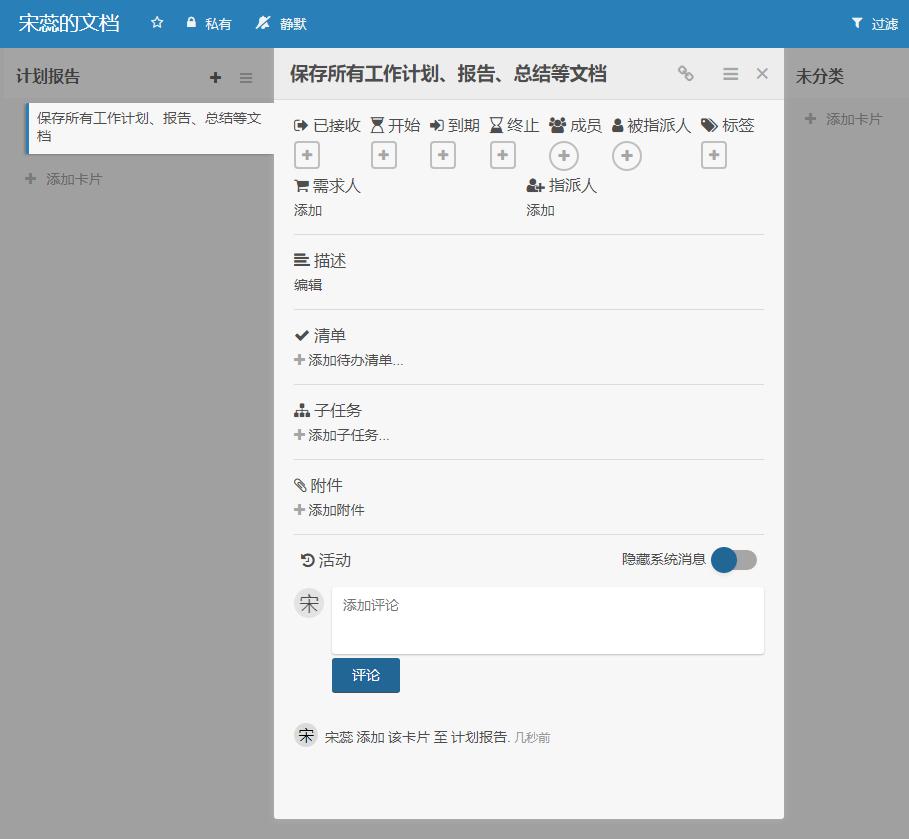Add a member to the card

pyautogui.click(x=564, y=156)
